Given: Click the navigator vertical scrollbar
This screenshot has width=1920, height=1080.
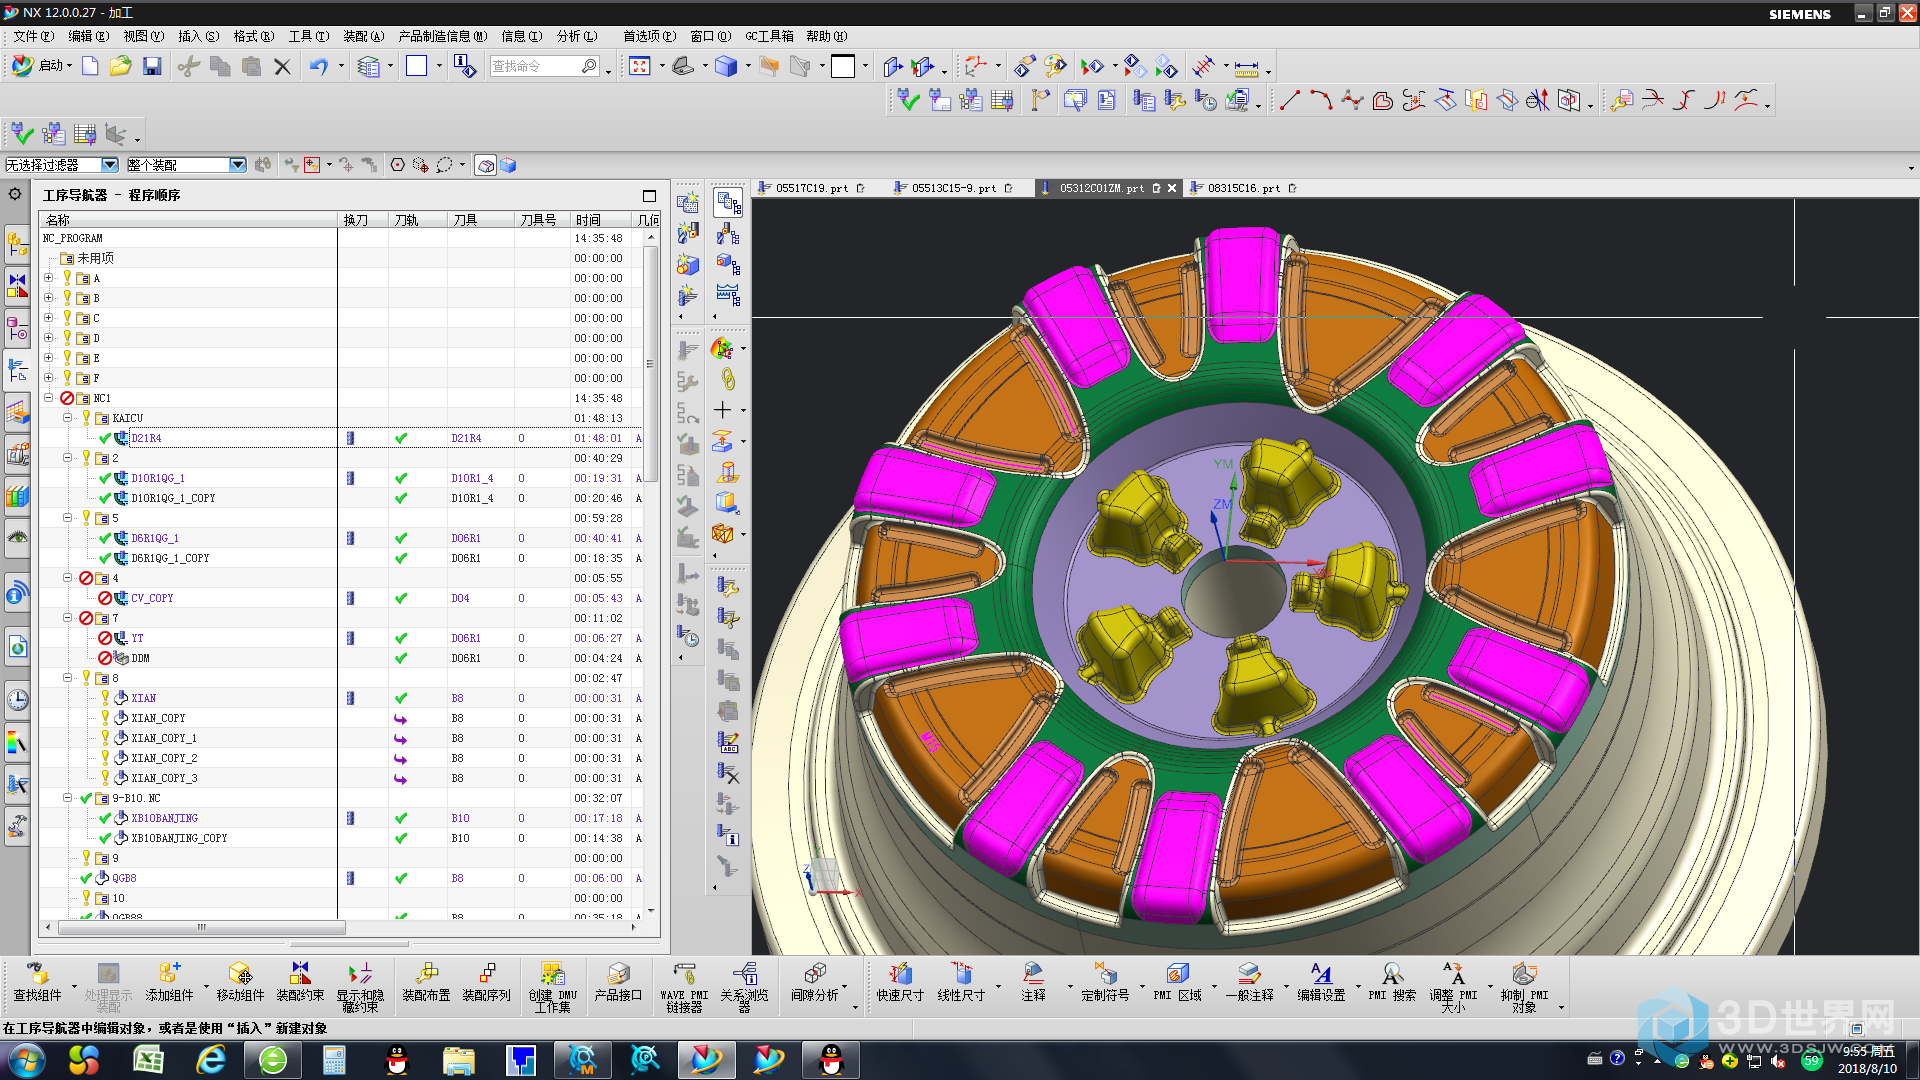Looking at the screenshot, I should [650, 575].
